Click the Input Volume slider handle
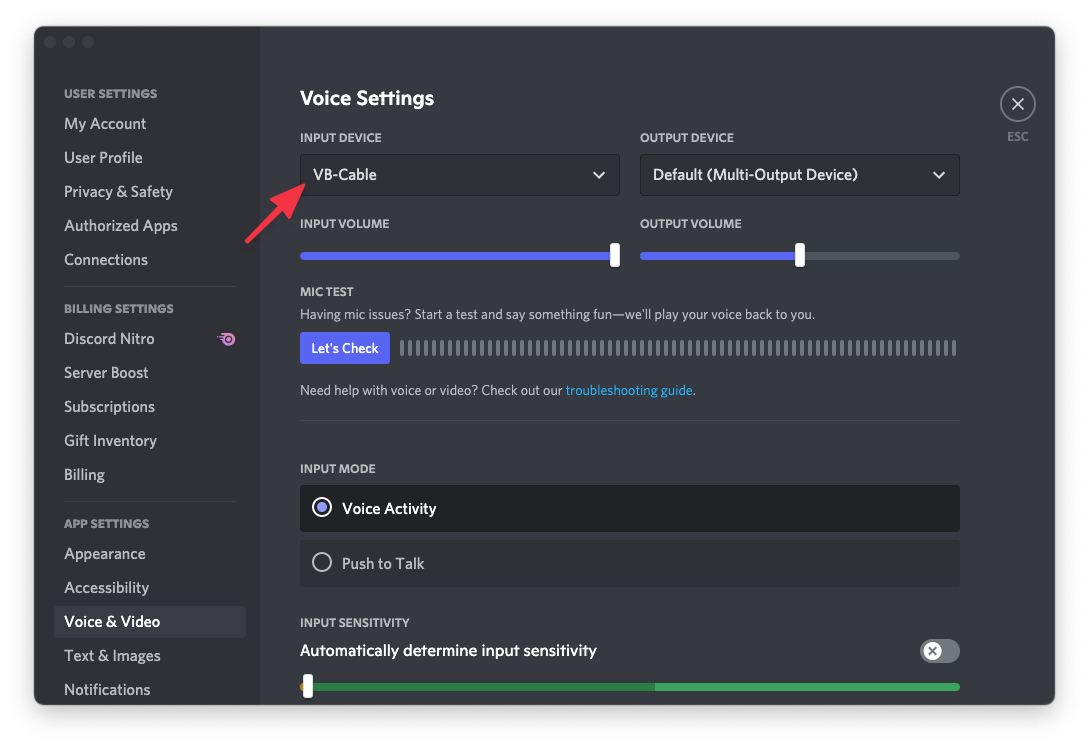Image resolution: width=1089 pixels, height=747 pixels. tap(615, 255)
